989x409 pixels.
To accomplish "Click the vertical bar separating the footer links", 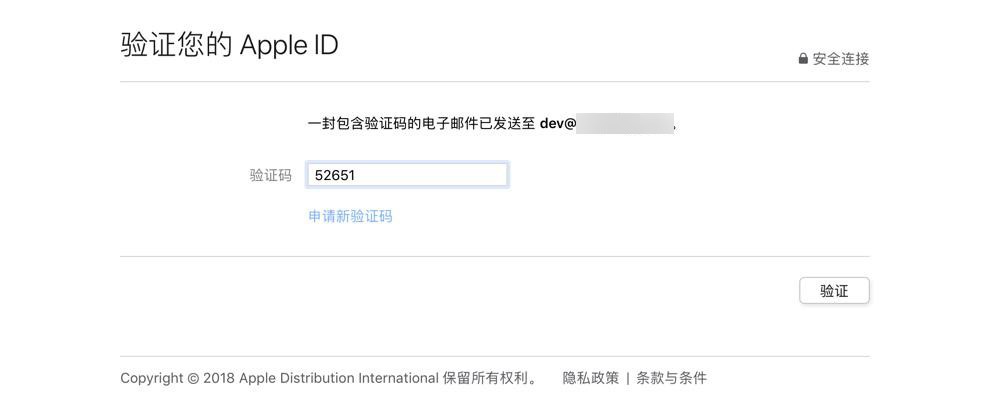I will pyautogui.click(x=628, y=378).
